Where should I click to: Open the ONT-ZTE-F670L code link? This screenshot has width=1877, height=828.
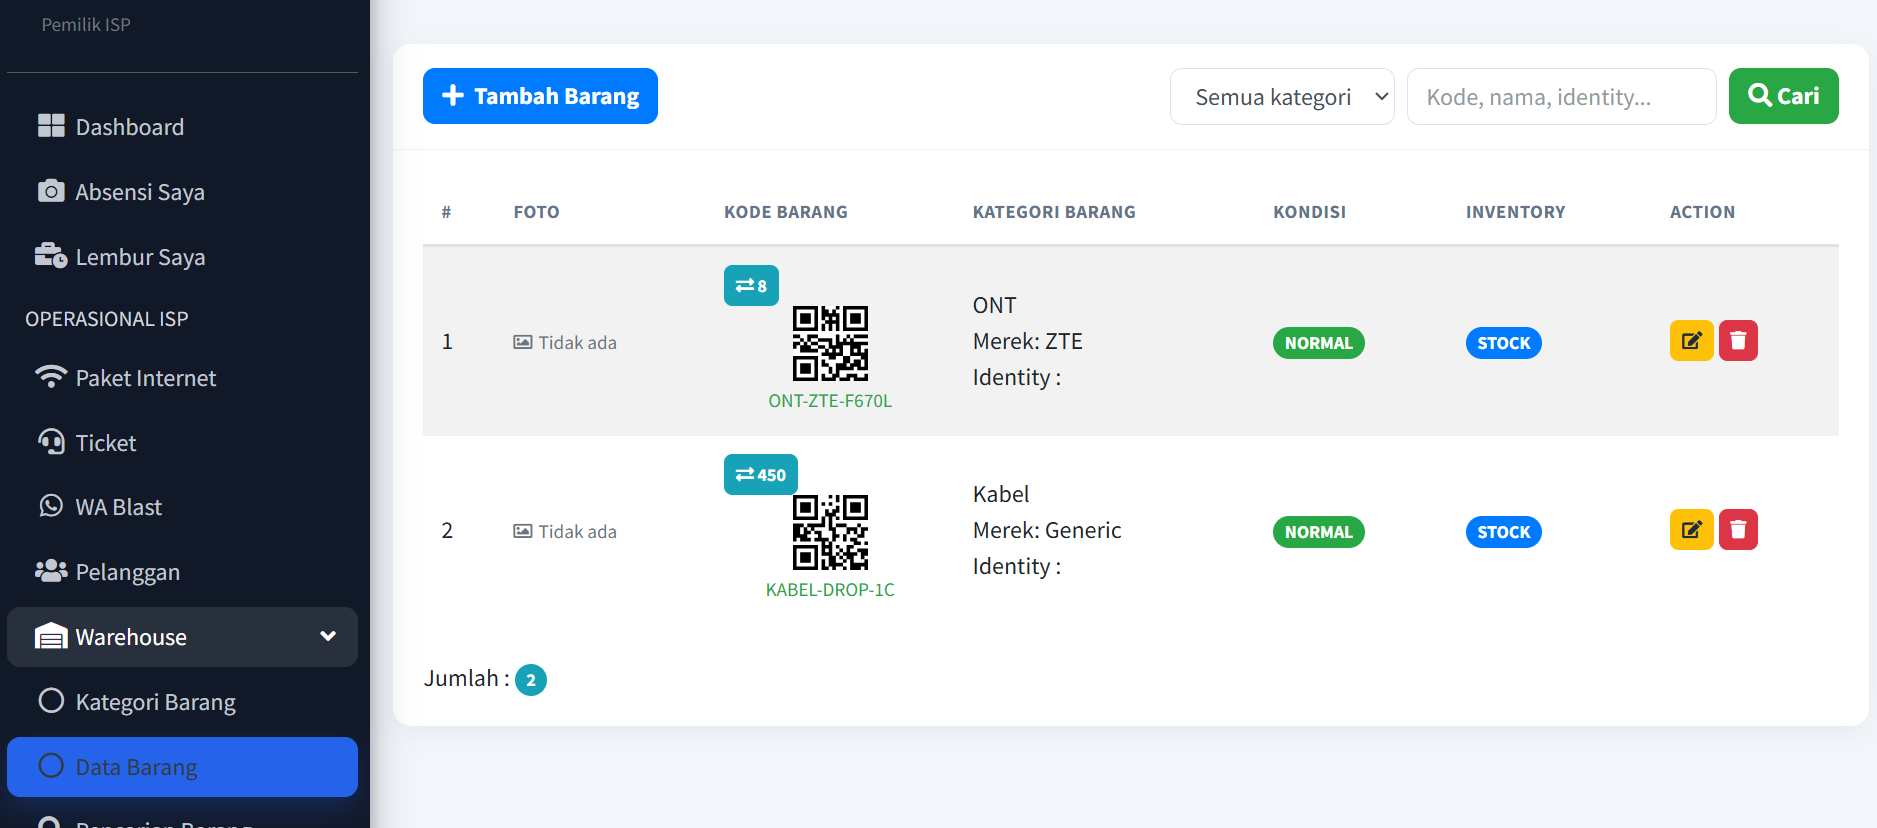coord(830,401)
